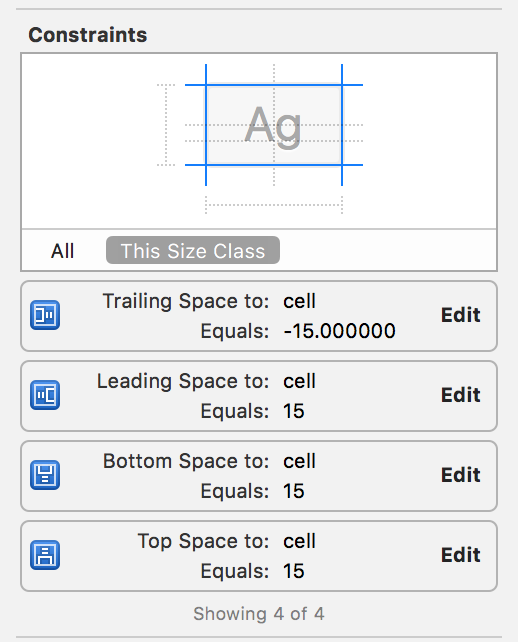Click the Ag label preview box
Viewport: 518px width, 642px height.
(x=274, y=125)
